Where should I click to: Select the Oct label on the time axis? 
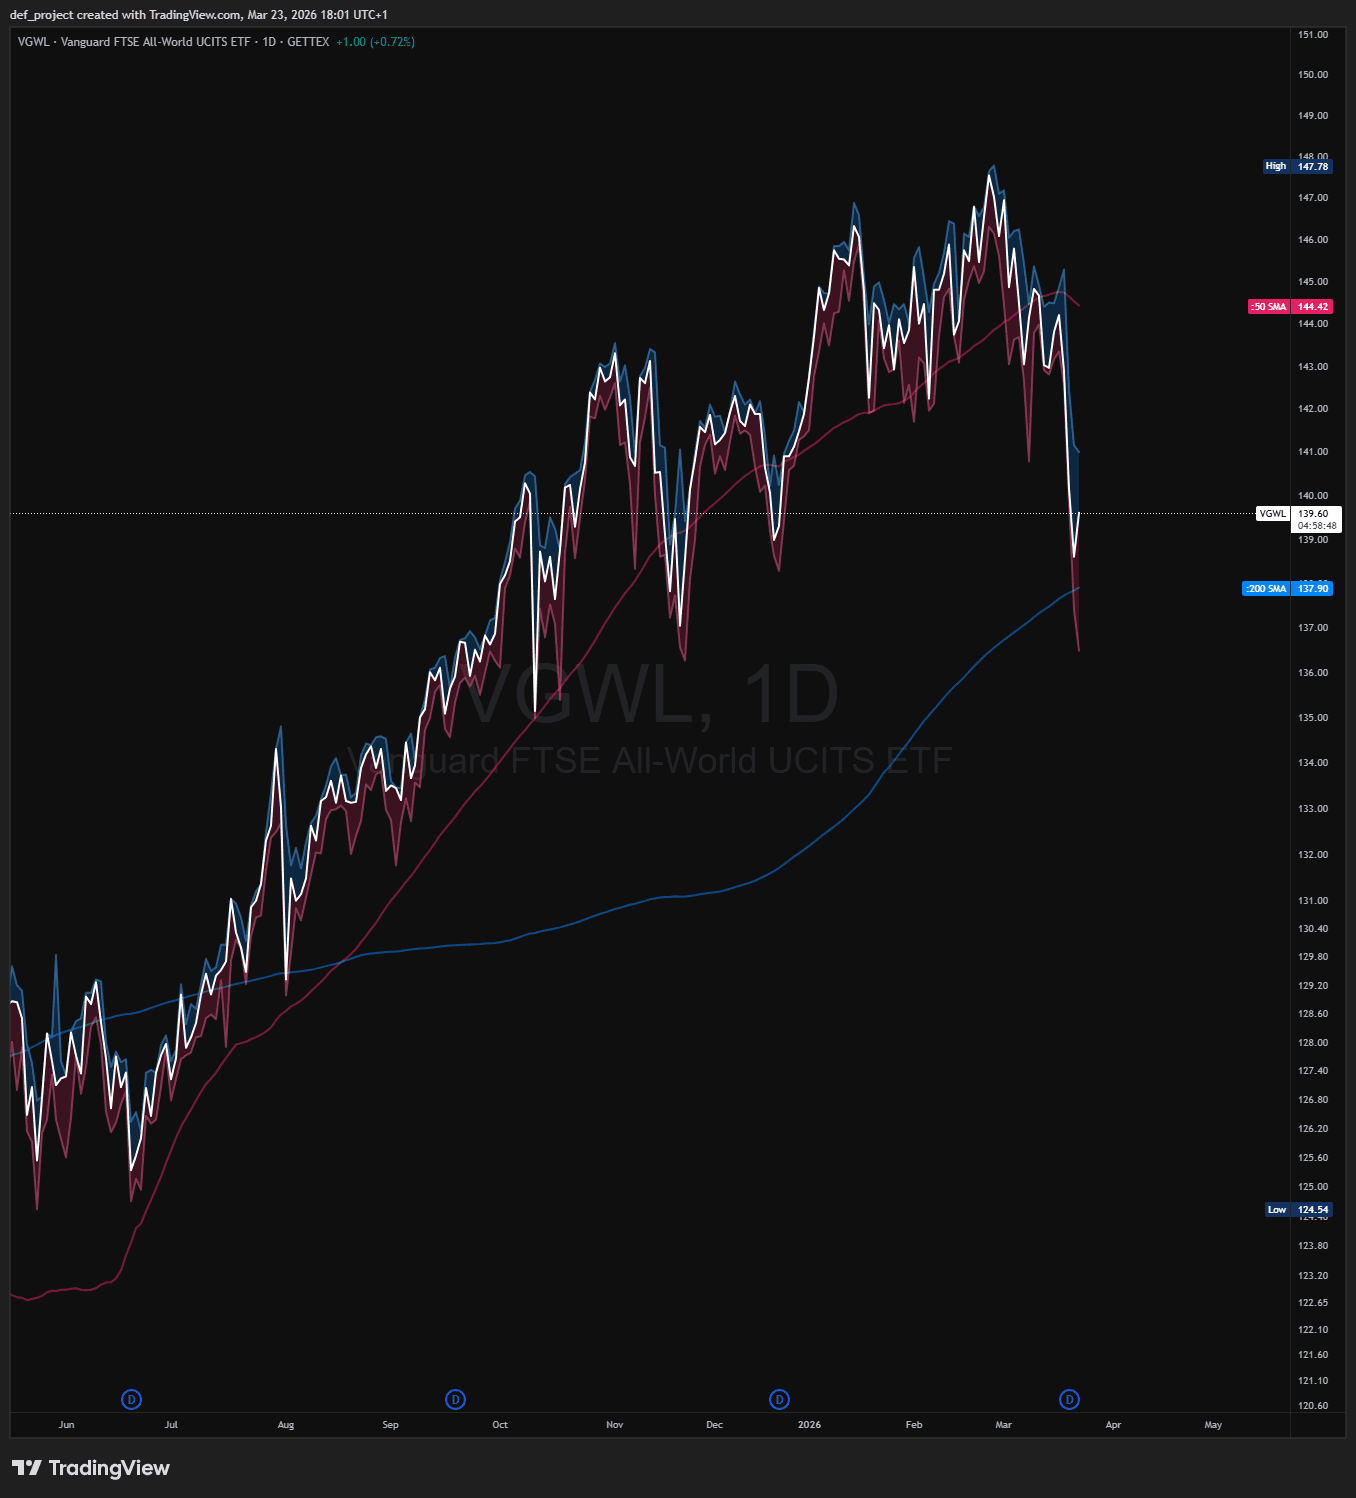pos(500,1425)
